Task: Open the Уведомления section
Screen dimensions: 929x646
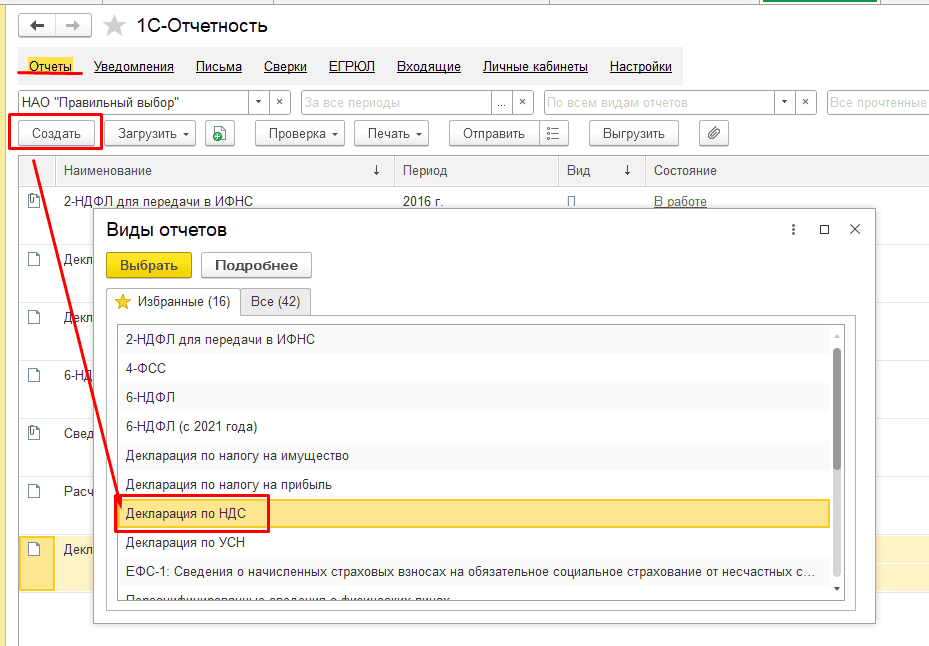Action: (x=134, y=67)
